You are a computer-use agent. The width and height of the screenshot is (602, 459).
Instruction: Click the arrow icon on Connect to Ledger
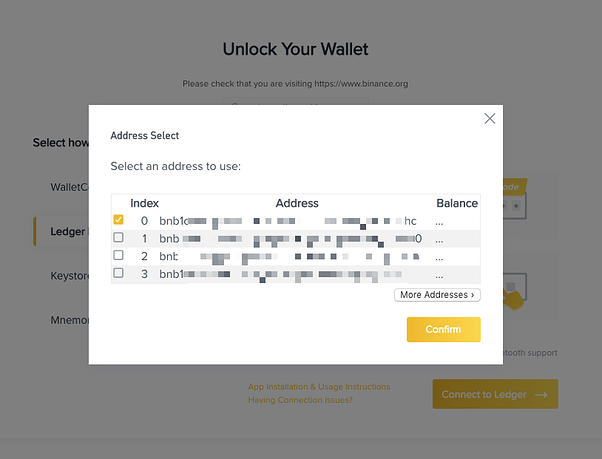point(541,394)
